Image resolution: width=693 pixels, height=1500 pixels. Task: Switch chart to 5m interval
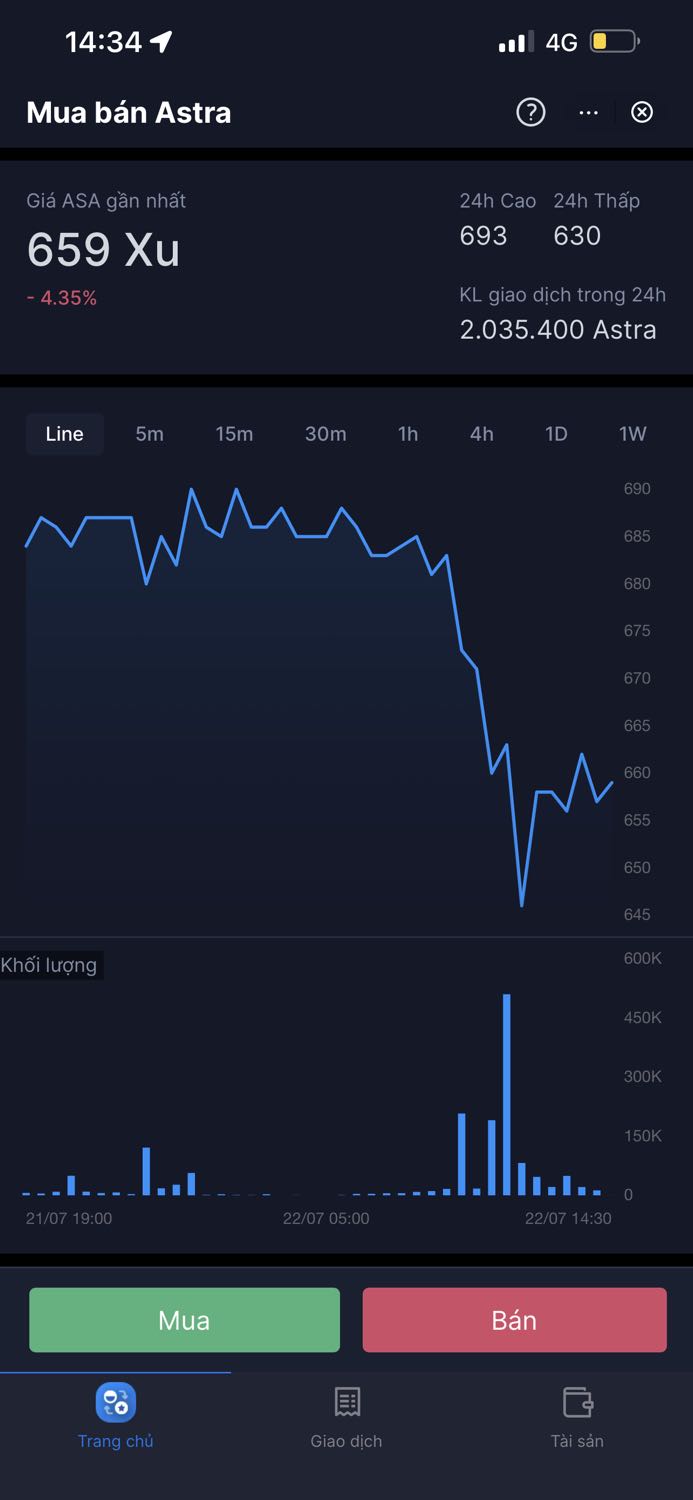149,434
